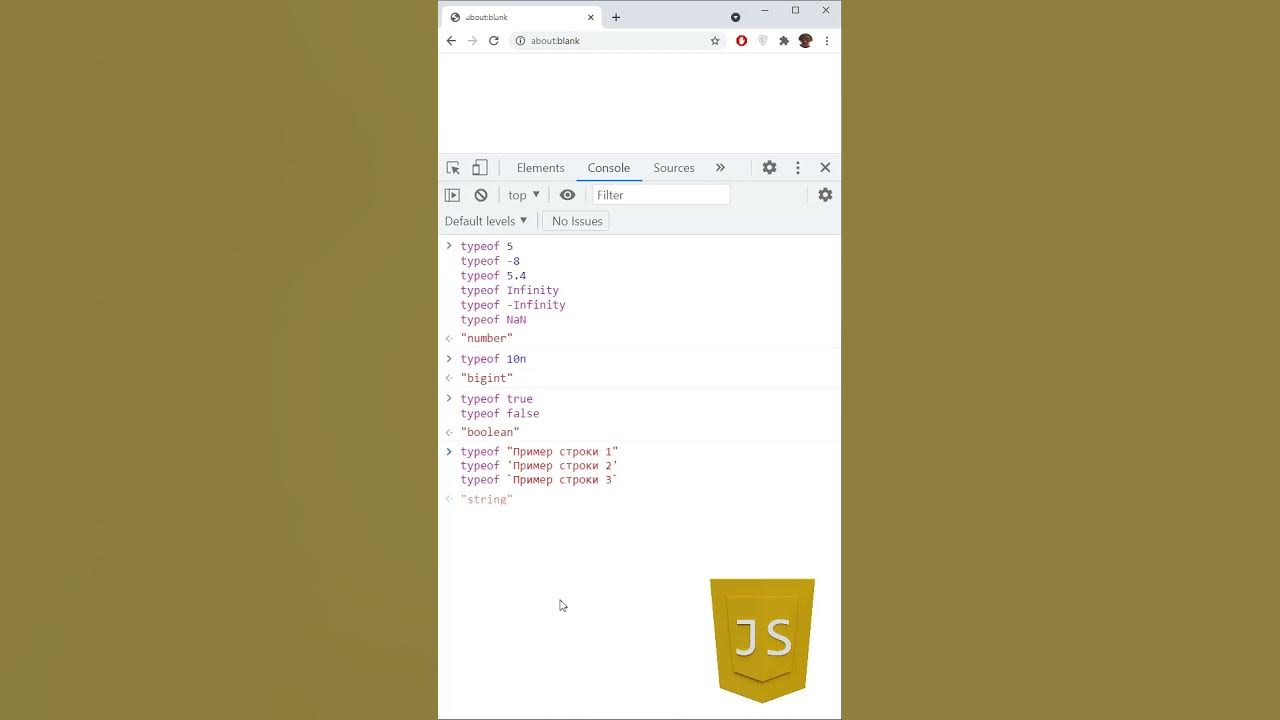Click the gray shield extension icon
This screenshot has width=1280, height=720.
tap(763, 41)
